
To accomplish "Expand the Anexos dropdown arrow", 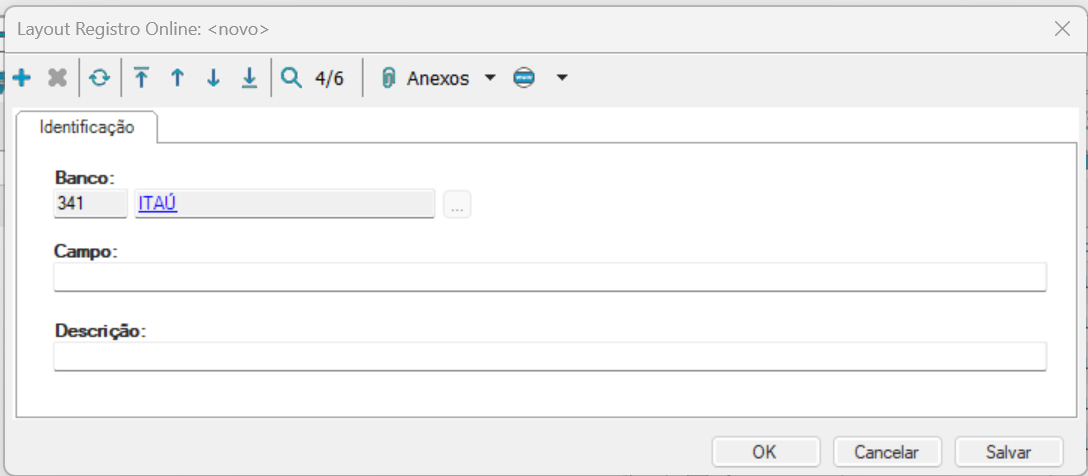I will pos(490,78).
